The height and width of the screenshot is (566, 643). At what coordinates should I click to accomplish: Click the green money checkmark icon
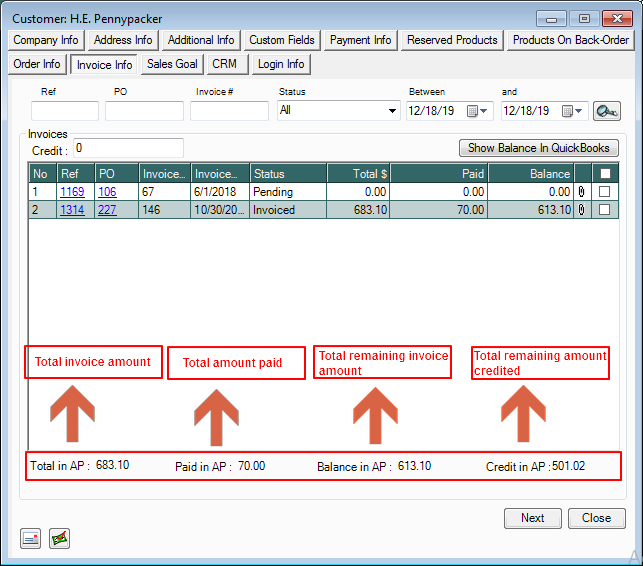pos(60,539)
